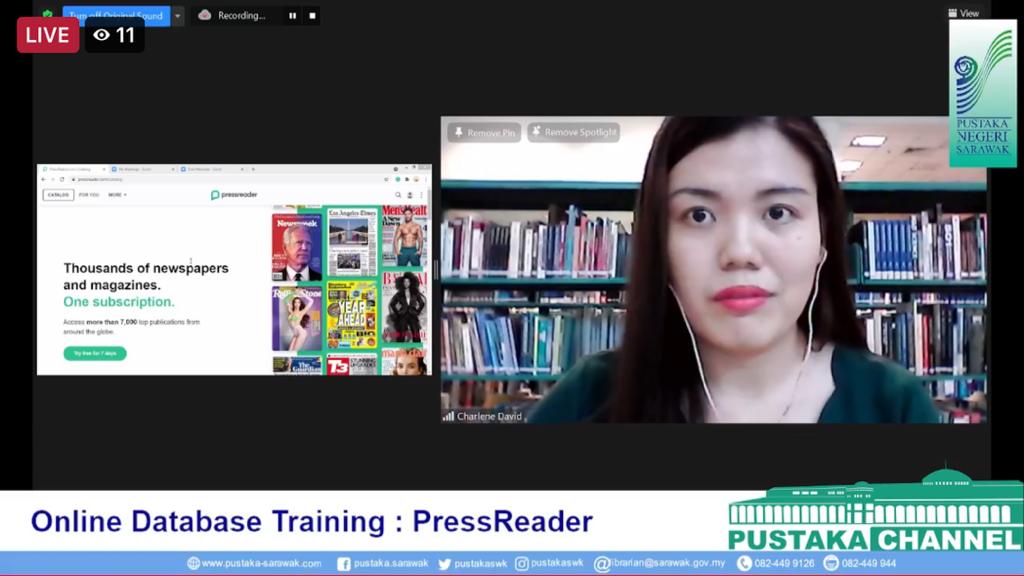This screenshot has width=1024, height=576.
Task: Click the signal strength bars icon
Action: [x=448, y=416]
